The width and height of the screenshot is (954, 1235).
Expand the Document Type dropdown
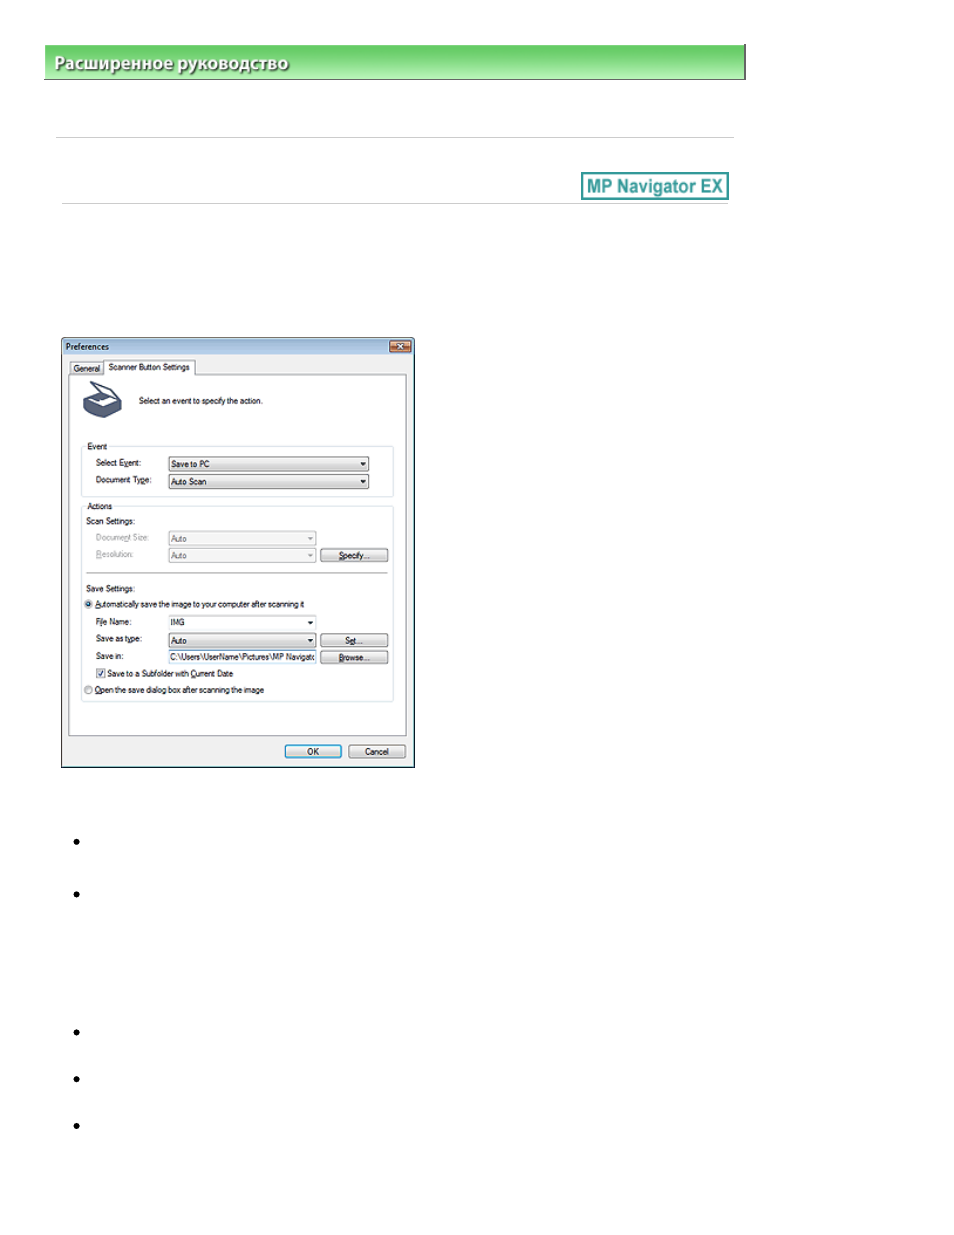click(268, 482)
